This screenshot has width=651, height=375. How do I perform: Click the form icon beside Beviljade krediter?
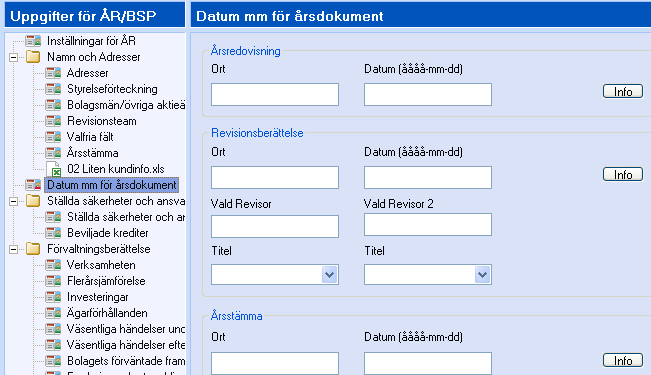(53, 233)
